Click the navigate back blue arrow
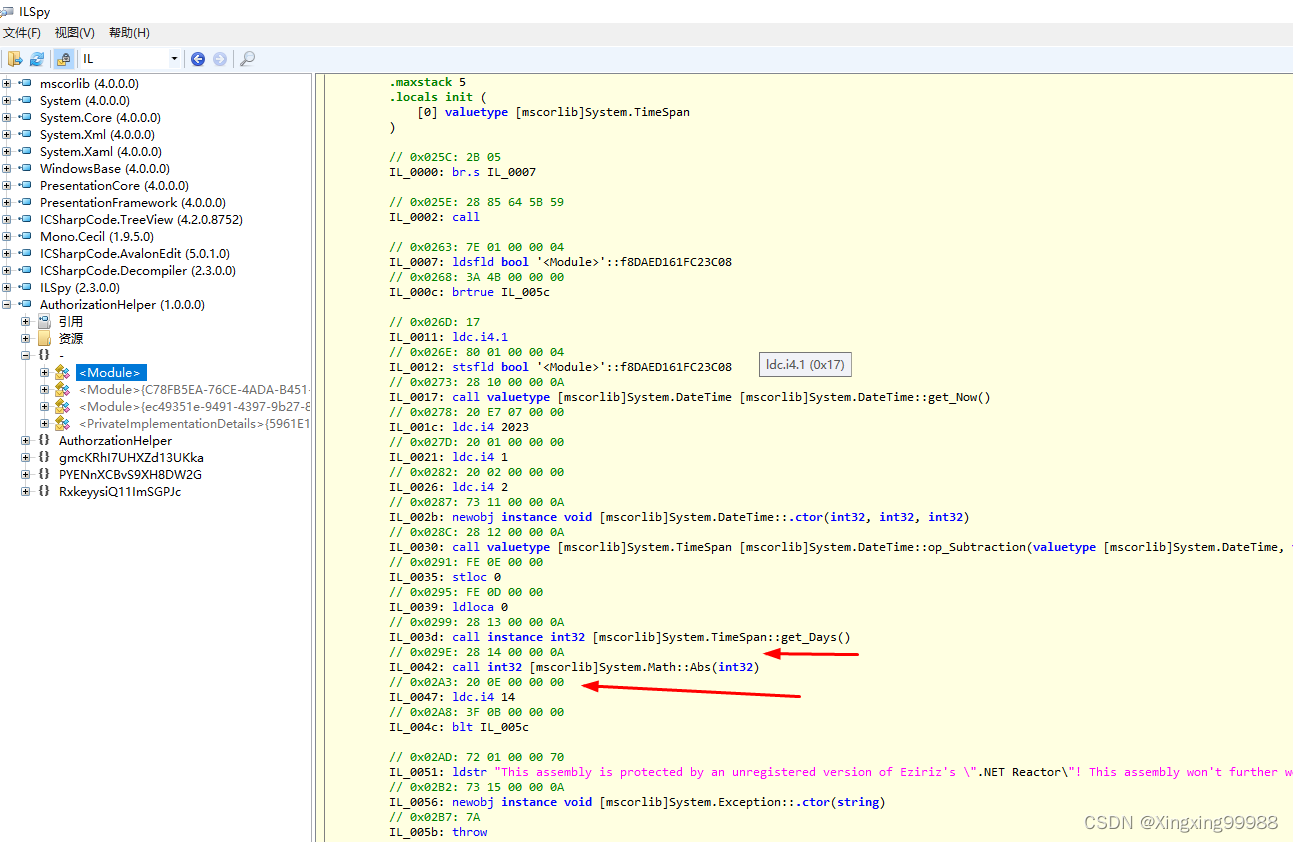Viewport: 1293px width, 842px height. (197, 59)
